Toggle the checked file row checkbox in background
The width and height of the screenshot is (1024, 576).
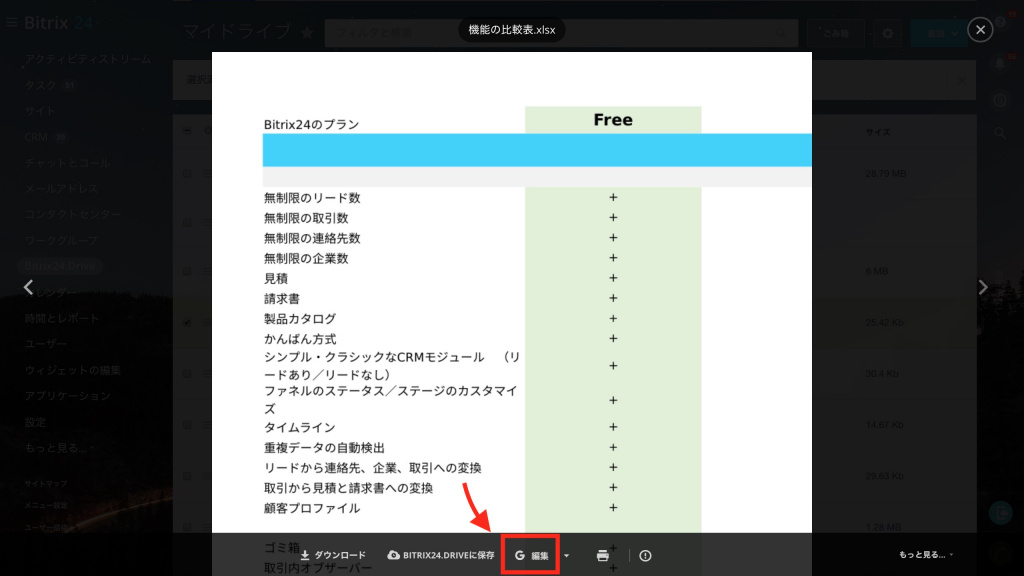click(187, 322)
